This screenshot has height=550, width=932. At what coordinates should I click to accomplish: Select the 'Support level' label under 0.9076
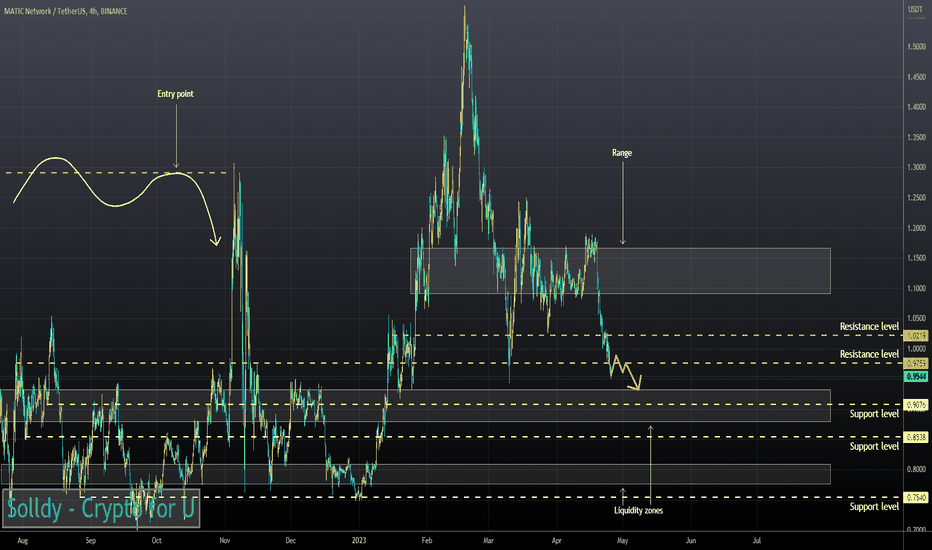click(x=874, y=414)
